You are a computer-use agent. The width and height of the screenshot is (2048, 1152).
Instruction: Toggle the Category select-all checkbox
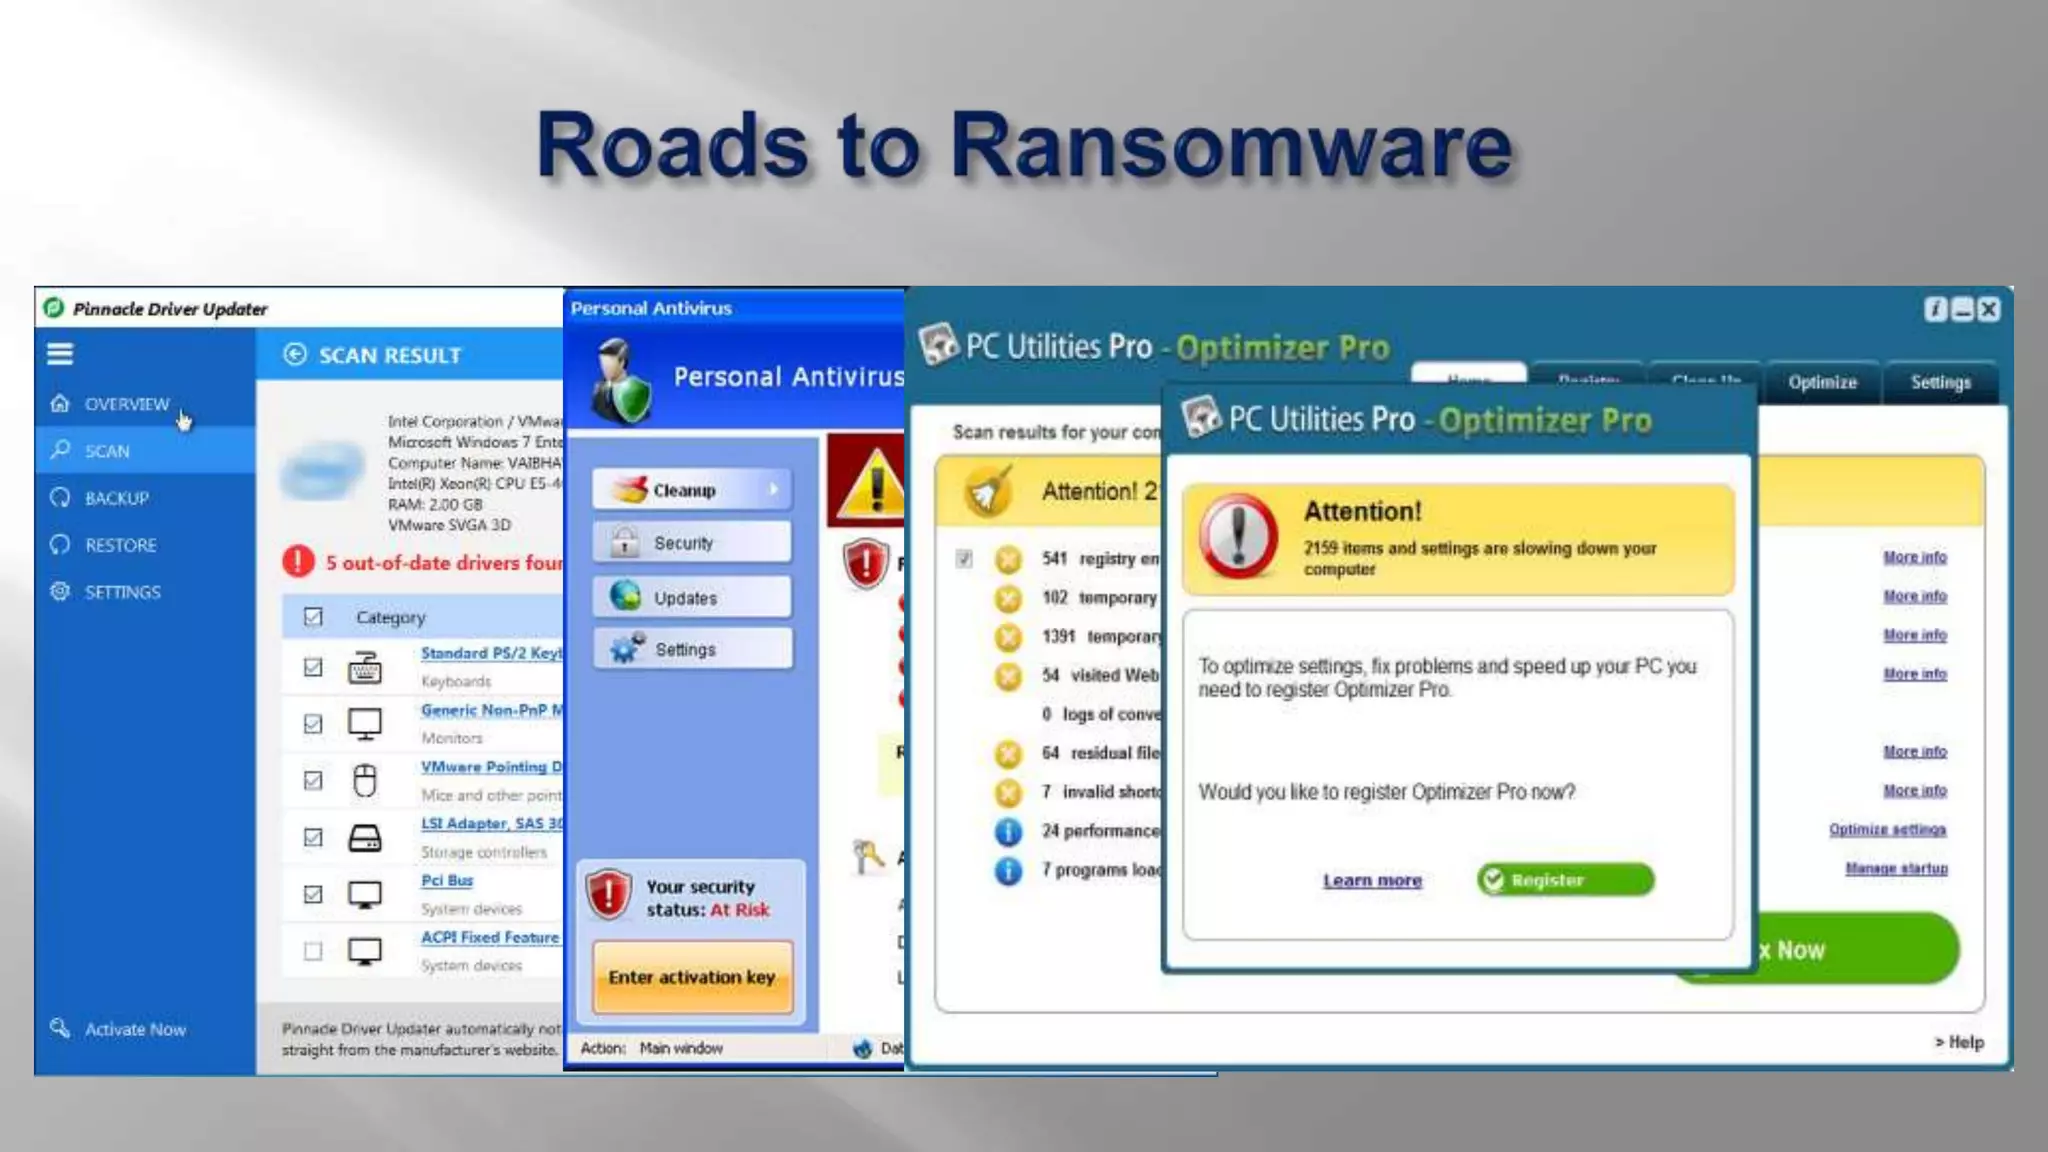[313, 616]
